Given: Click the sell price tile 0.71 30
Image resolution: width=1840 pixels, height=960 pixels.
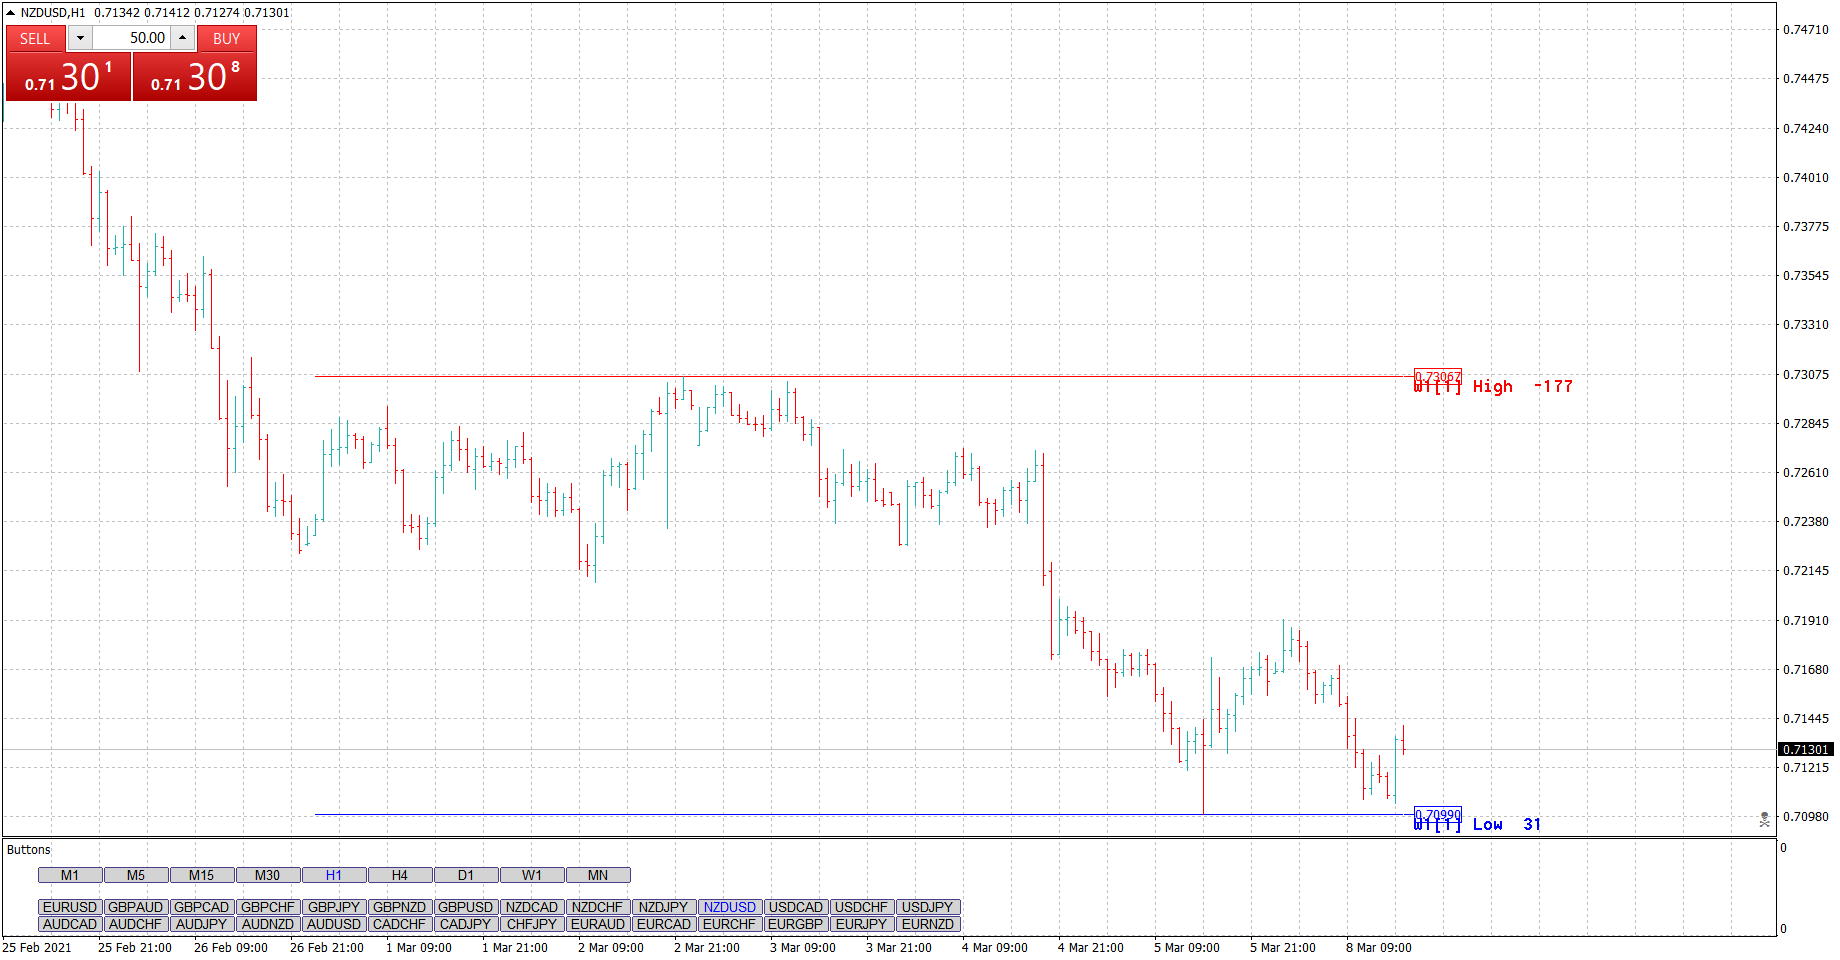Looking at the screenshot, I should point(68,77).
